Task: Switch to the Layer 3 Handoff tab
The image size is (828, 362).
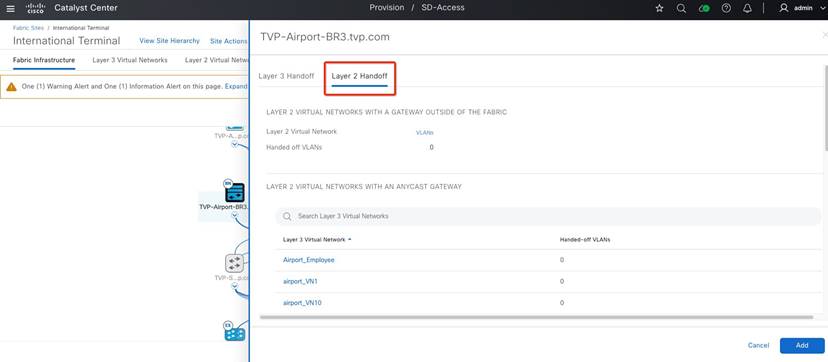Action: (x=286, y=76)
